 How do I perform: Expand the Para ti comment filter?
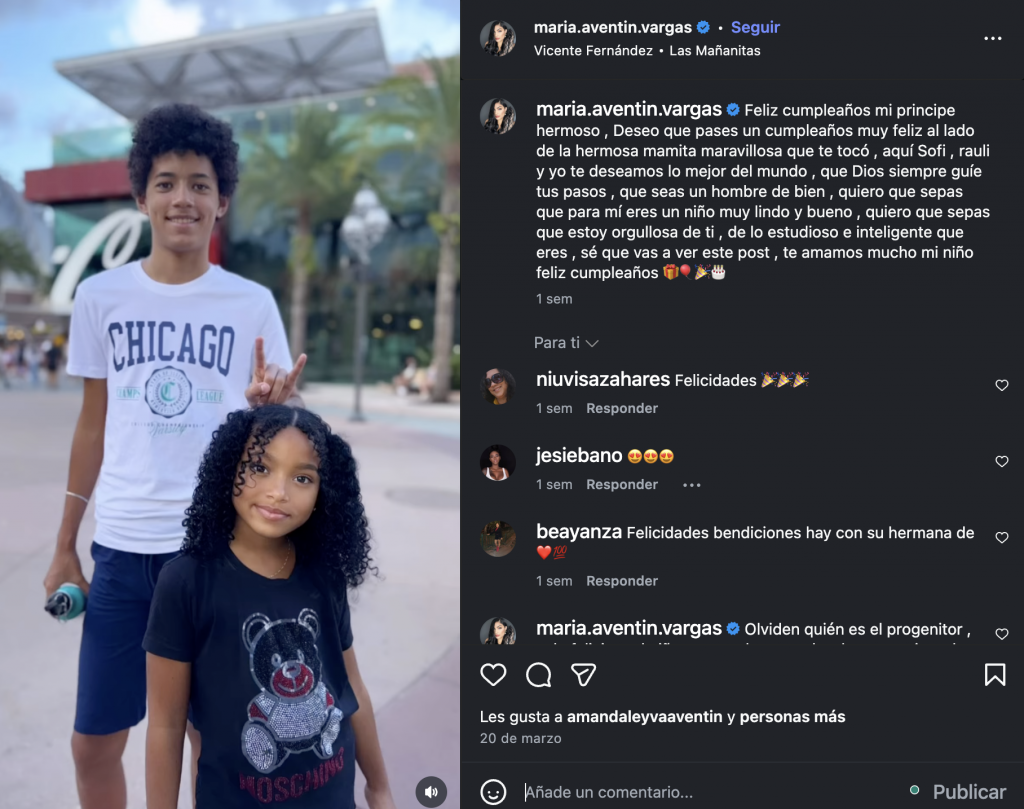(x=566, y=343)
